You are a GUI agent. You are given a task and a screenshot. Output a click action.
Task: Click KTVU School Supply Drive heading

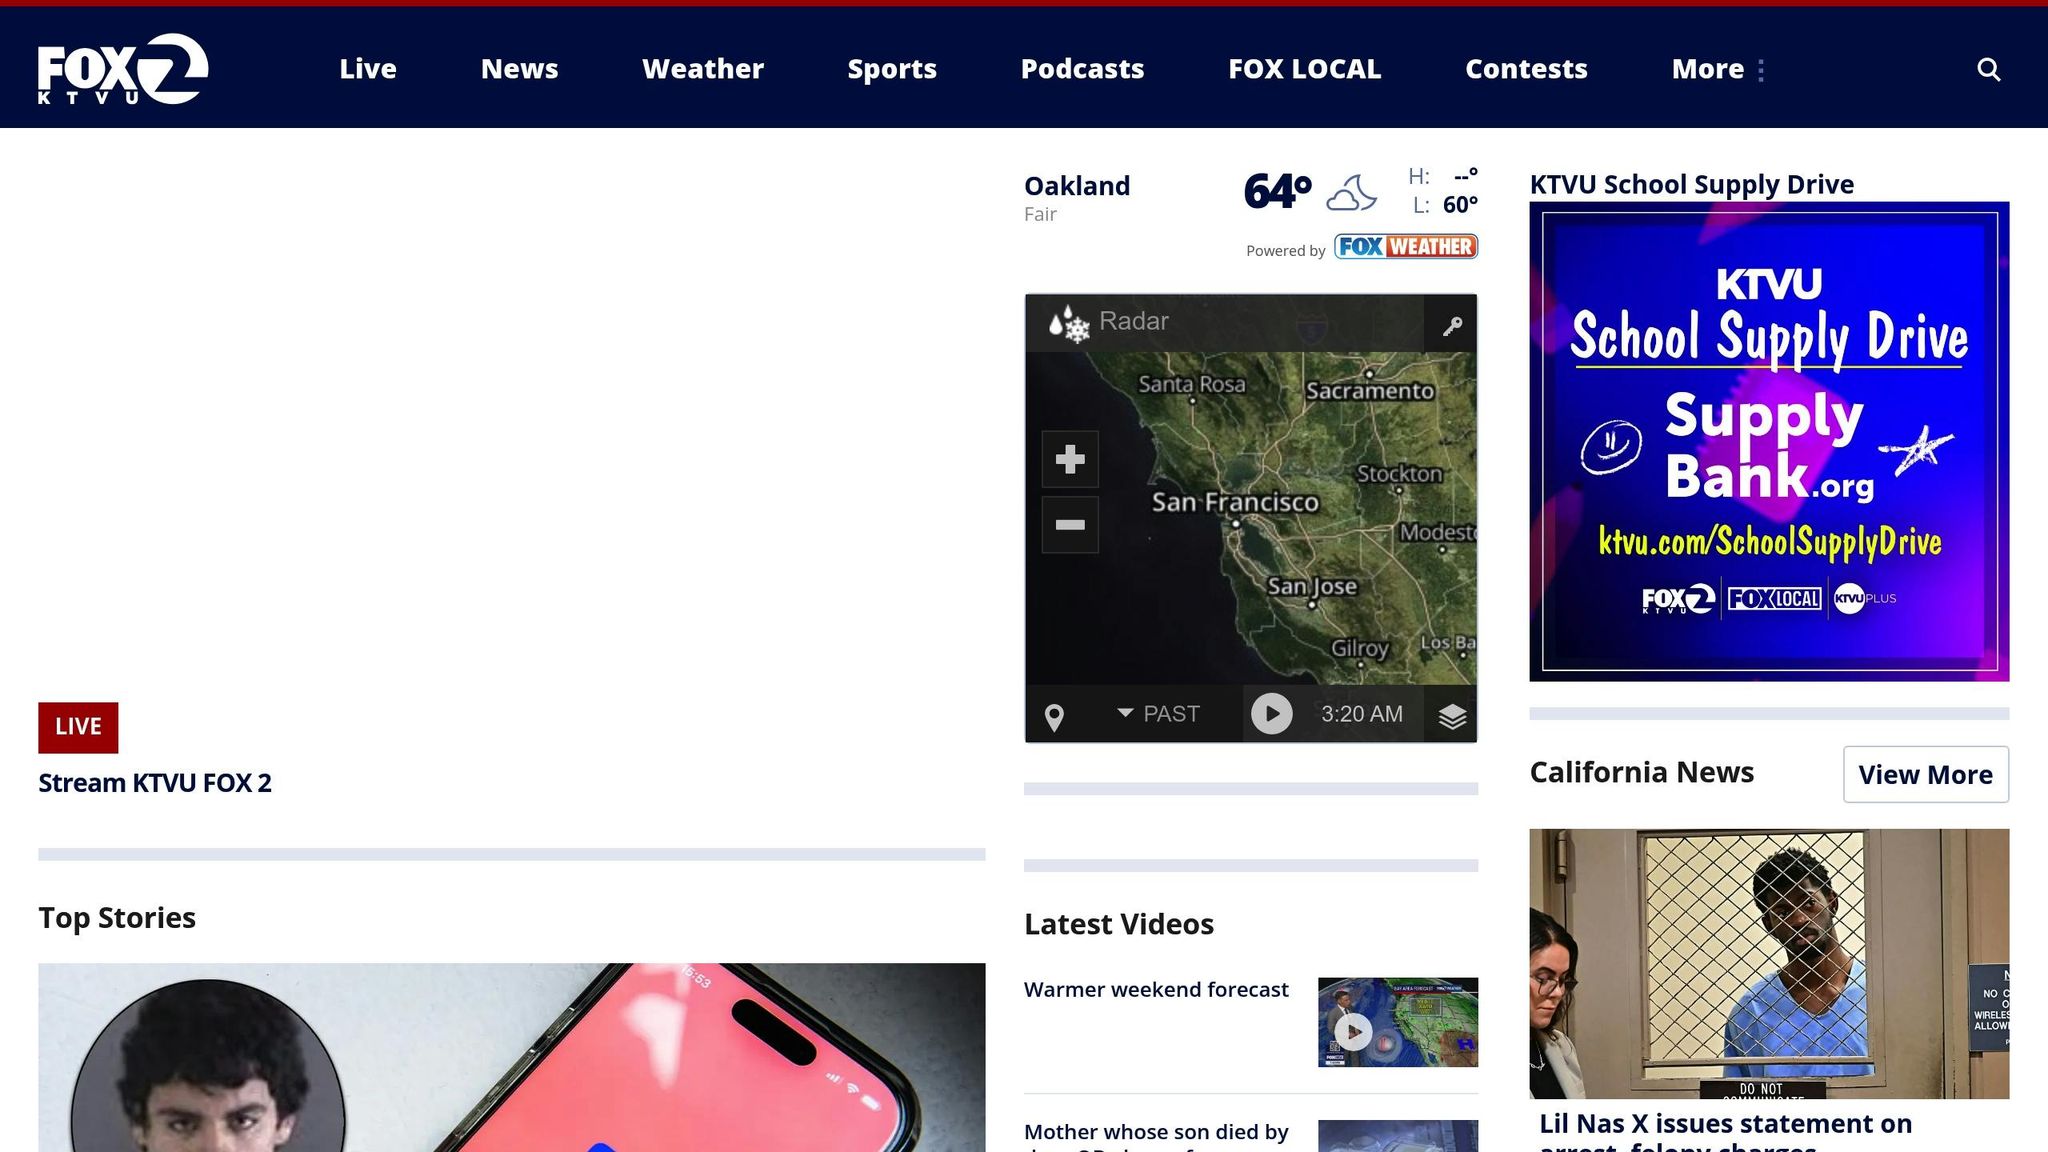point(1692,185)
